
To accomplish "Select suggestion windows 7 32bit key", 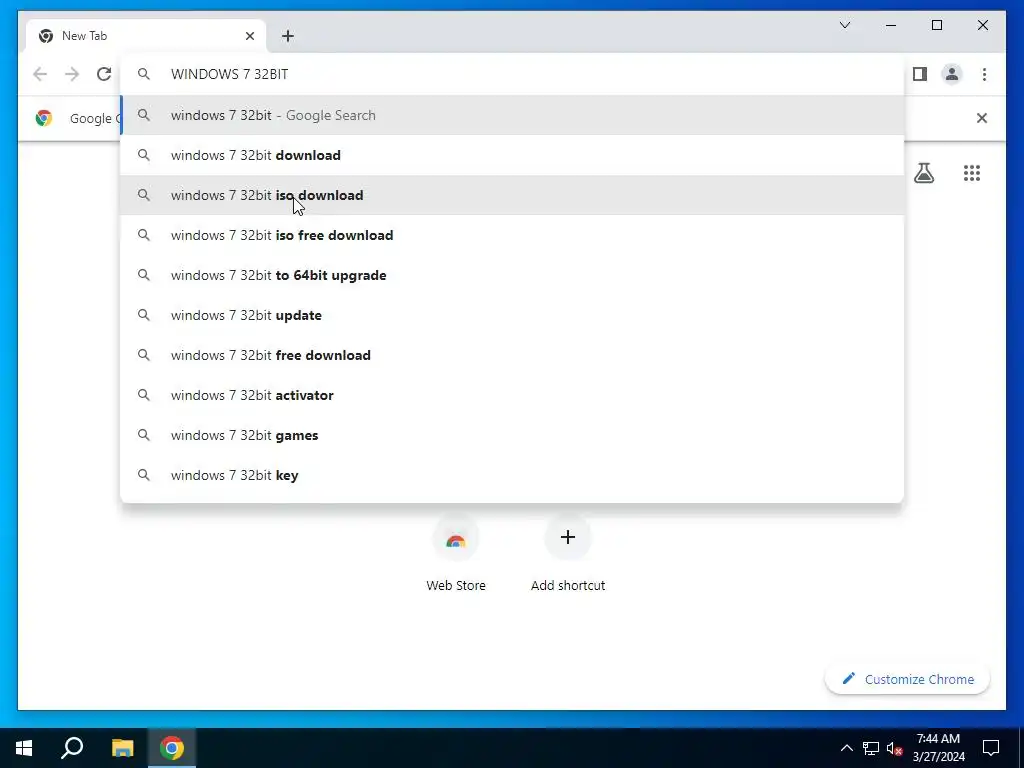I will click(512, 475).
